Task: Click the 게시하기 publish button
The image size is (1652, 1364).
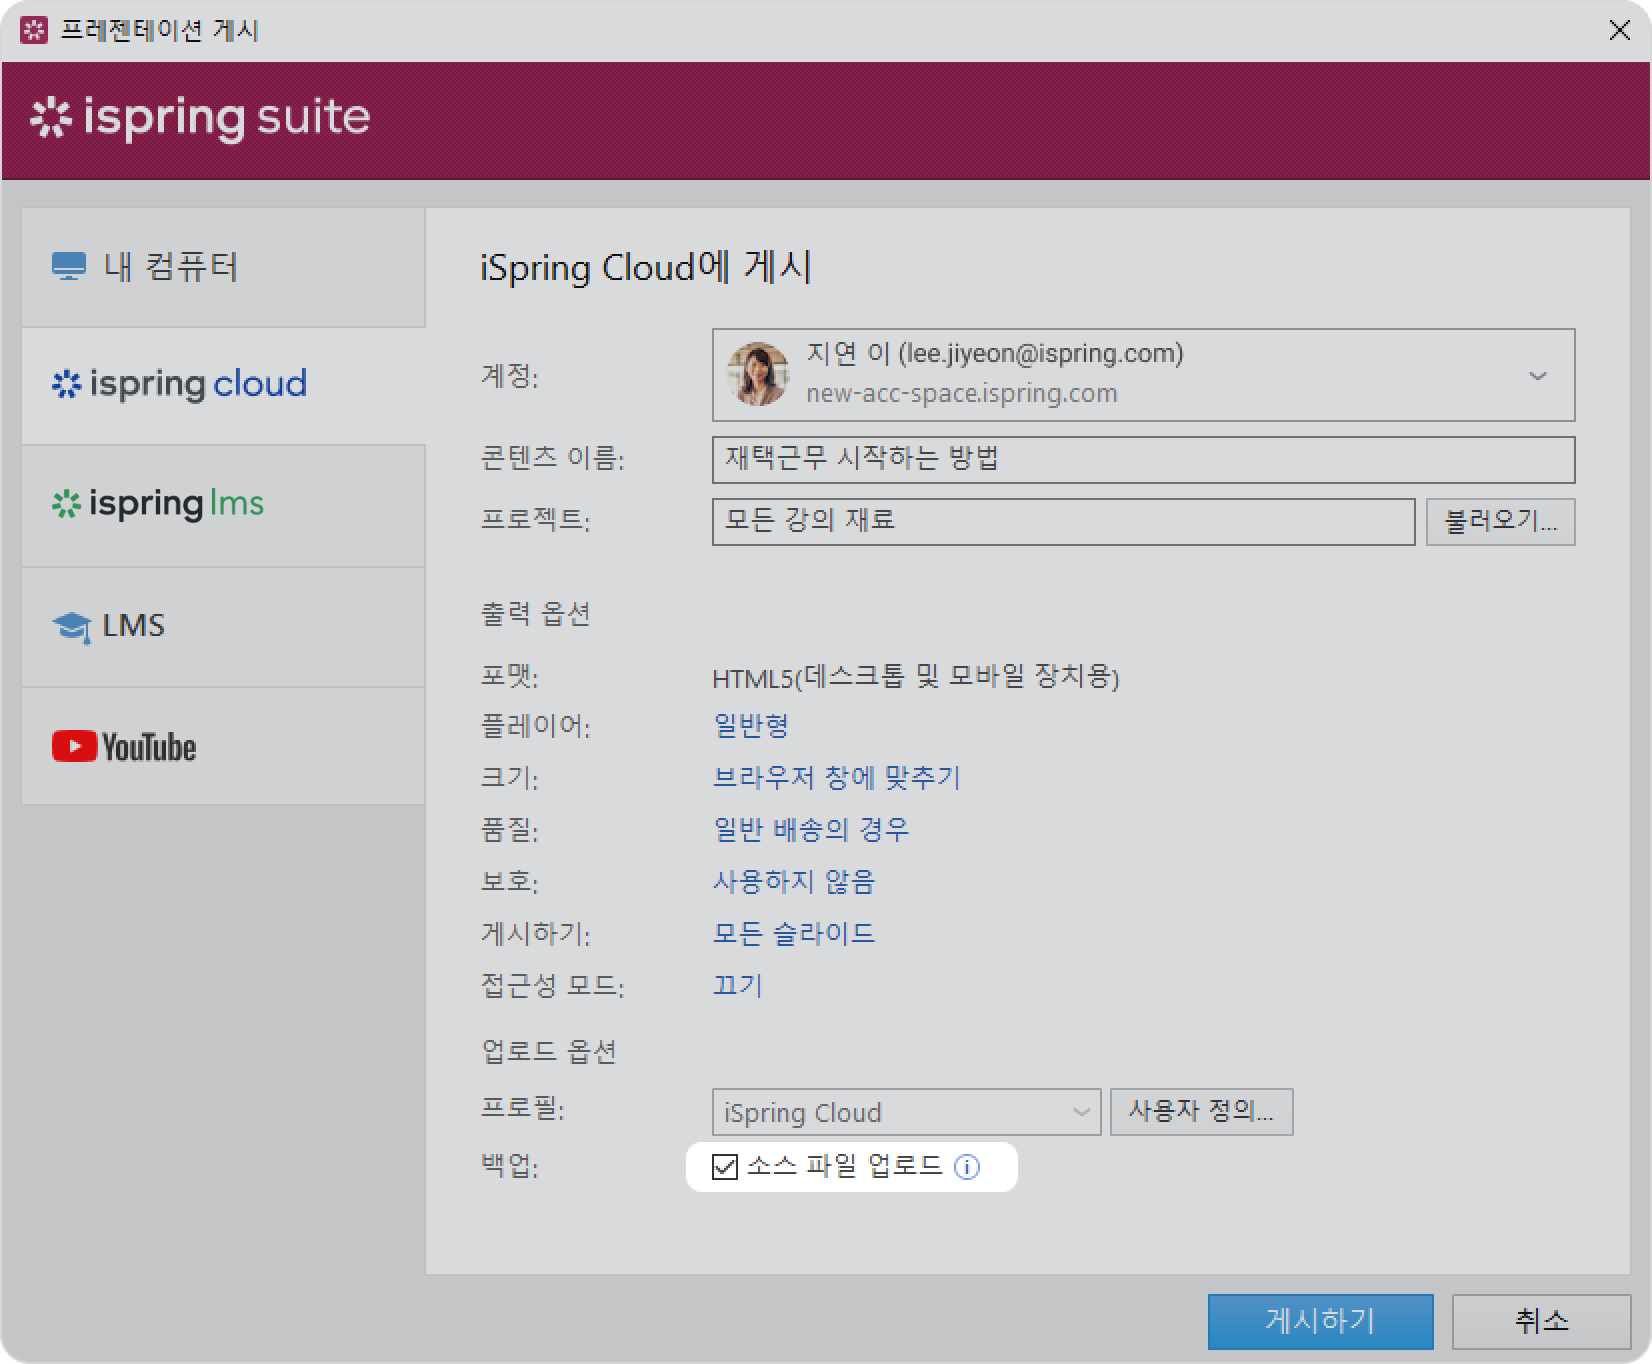Action: point(1319,1321)
